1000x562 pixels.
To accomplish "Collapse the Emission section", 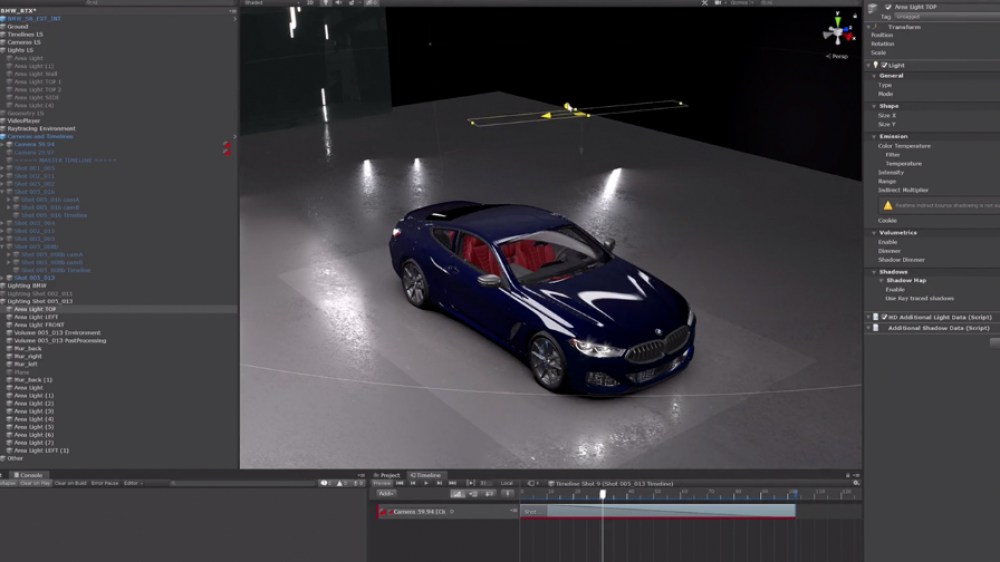I will [x=874, y=137].
